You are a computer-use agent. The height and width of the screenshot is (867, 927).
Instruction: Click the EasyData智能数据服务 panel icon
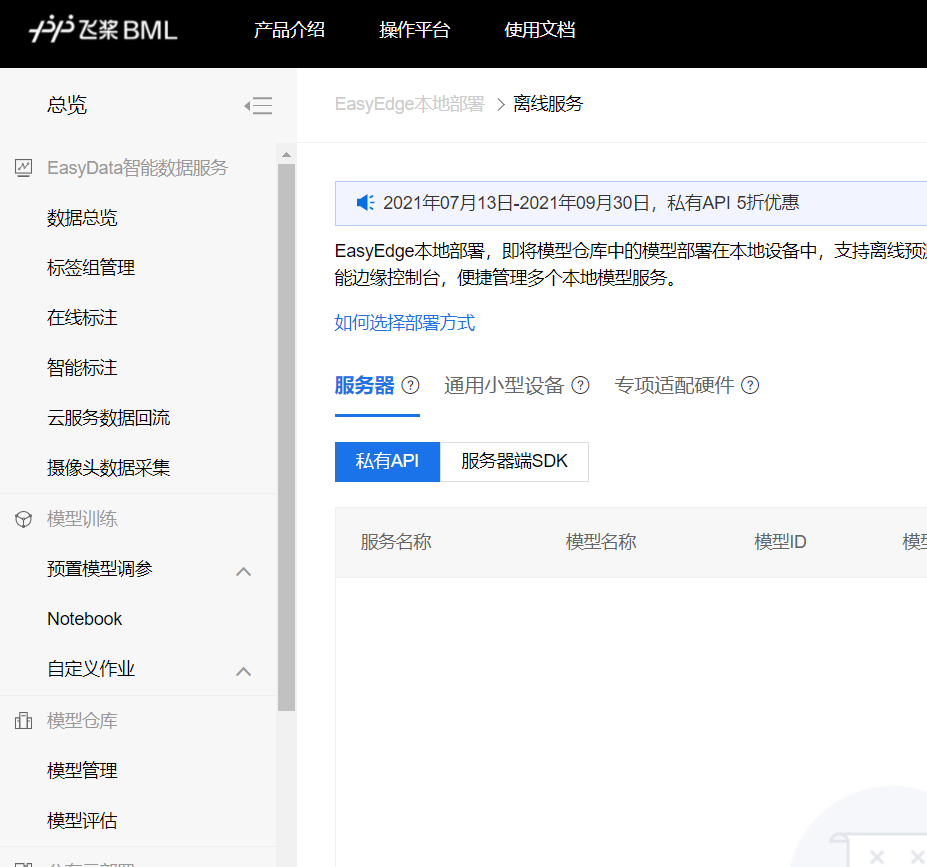tap(22, 168)
